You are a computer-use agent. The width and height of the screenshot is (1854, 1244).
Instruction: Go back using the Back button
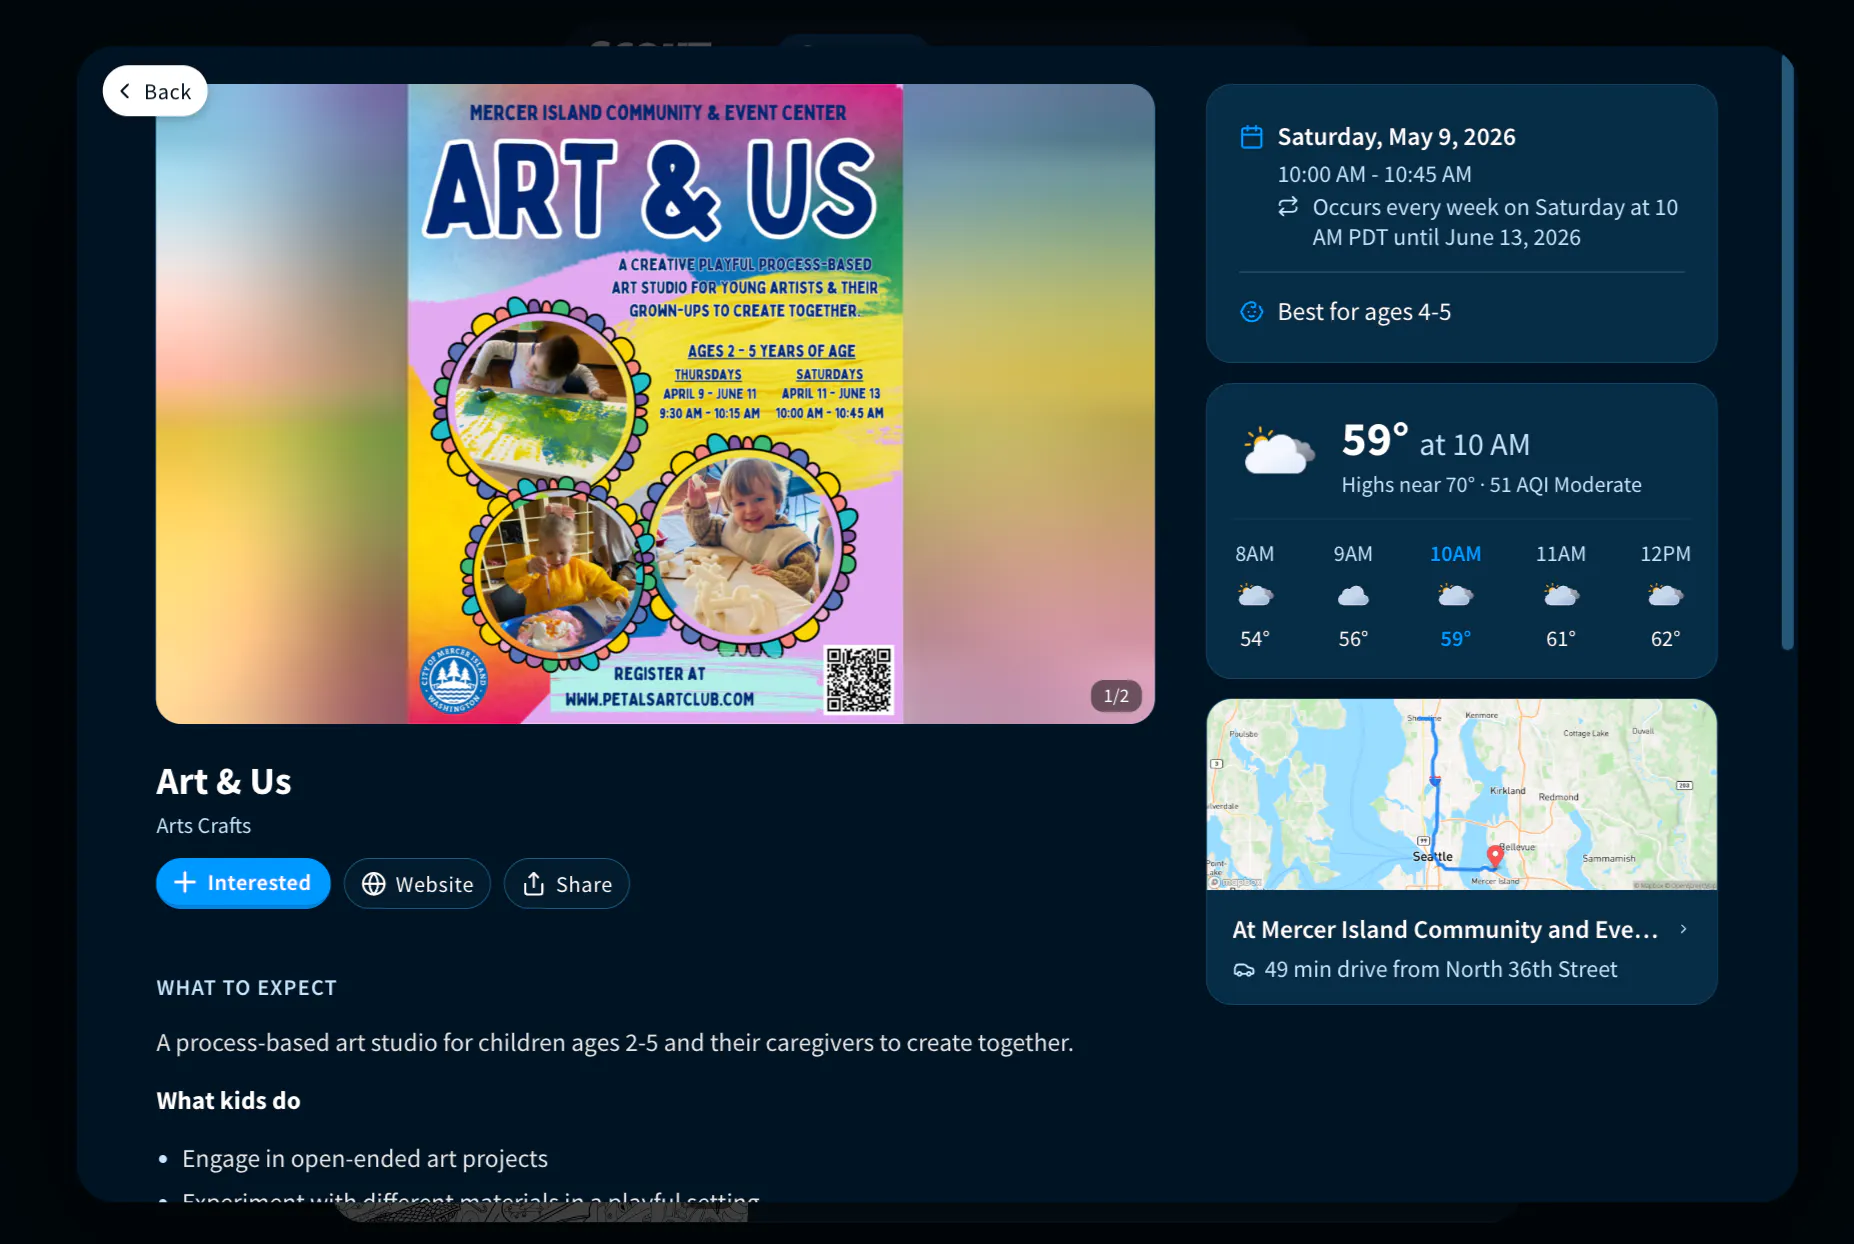[x=155, y=91]
